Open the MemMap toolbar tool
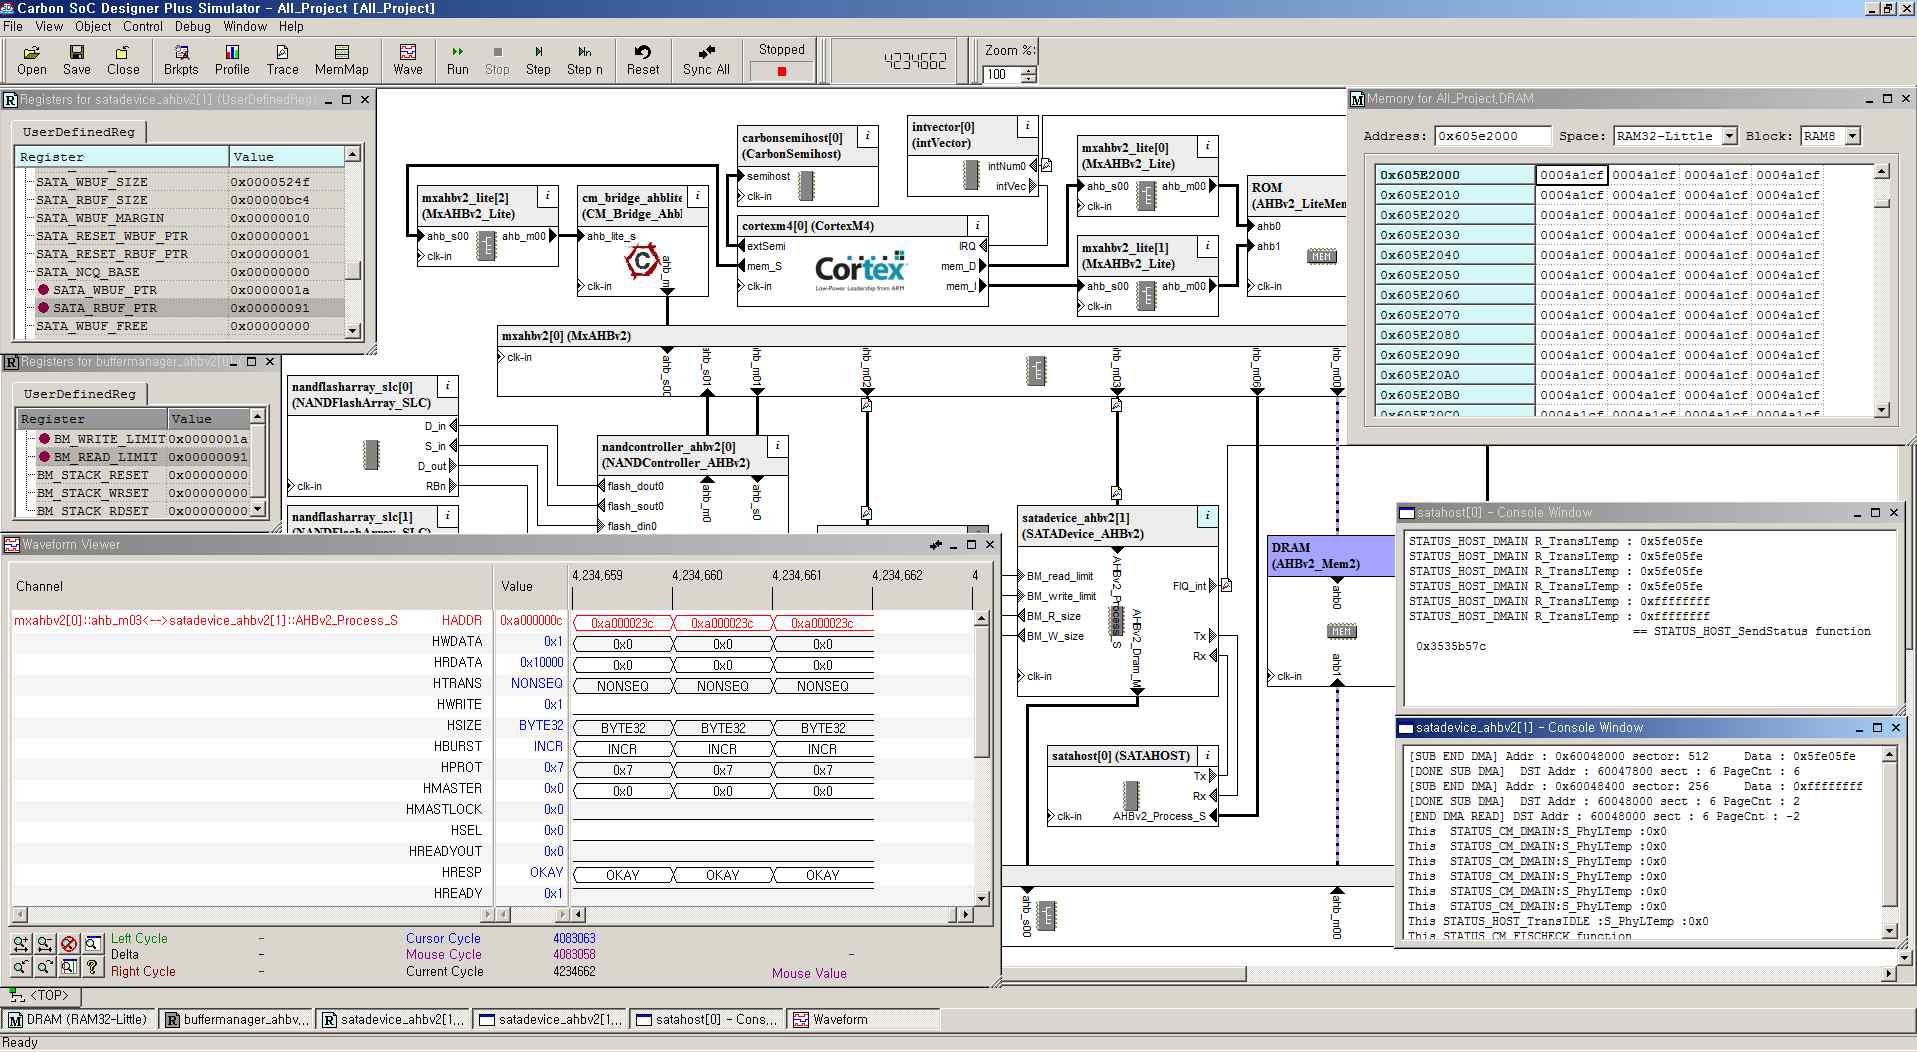Image resolution: width=1917 pixels, height=1052 pixels. (341, 60)
